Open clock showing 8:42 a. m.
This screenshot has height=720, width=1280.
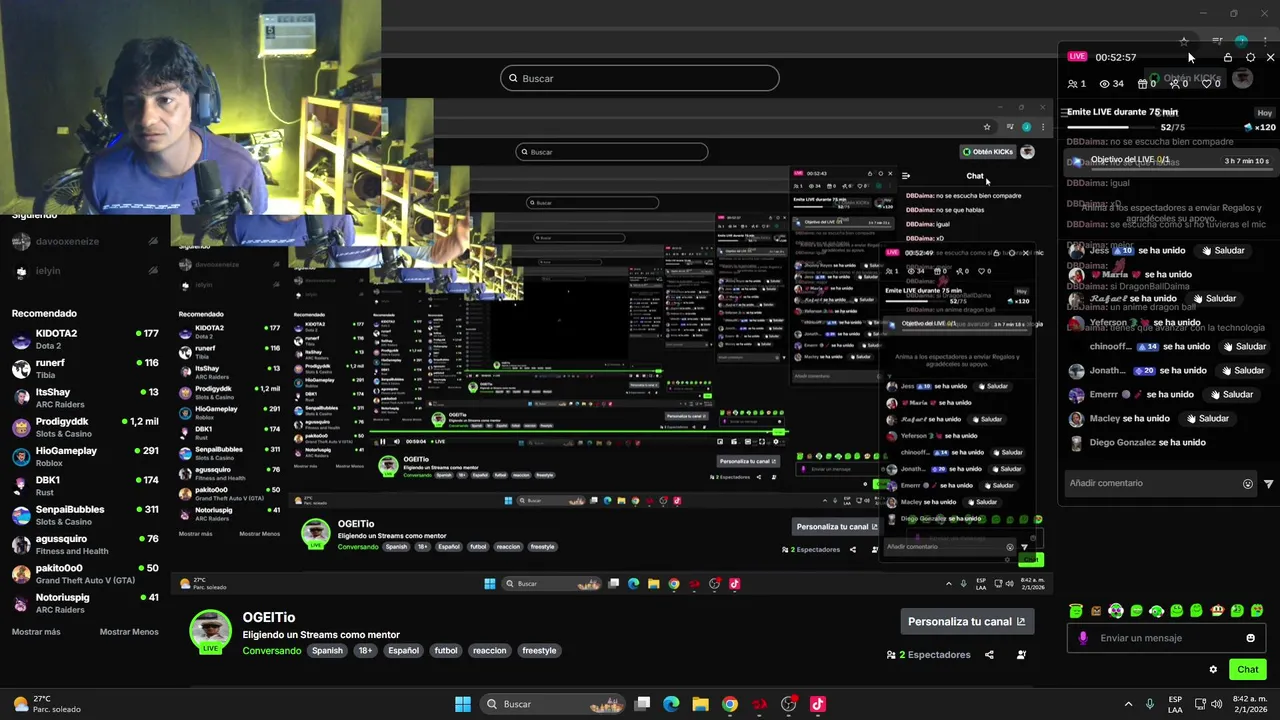(x=1250, y=704)
